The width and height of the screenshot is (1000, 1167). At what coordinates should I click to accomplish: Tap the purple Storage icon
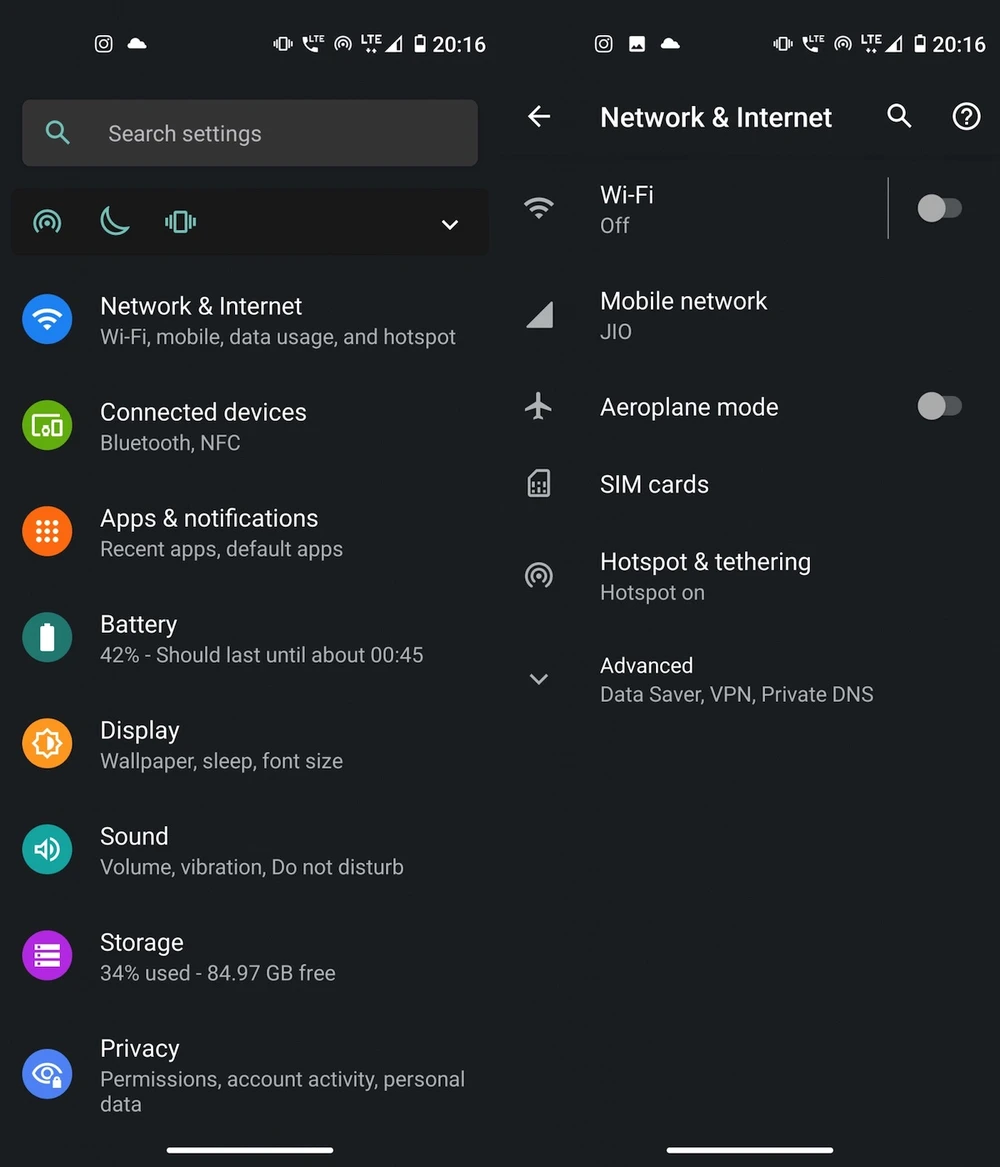(47, 955)
